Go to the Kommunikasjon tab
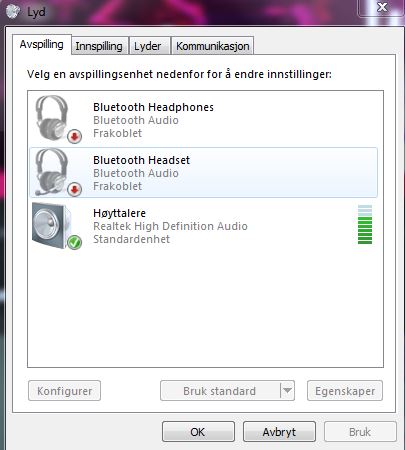The image size is (405, 450). point(213,46)
